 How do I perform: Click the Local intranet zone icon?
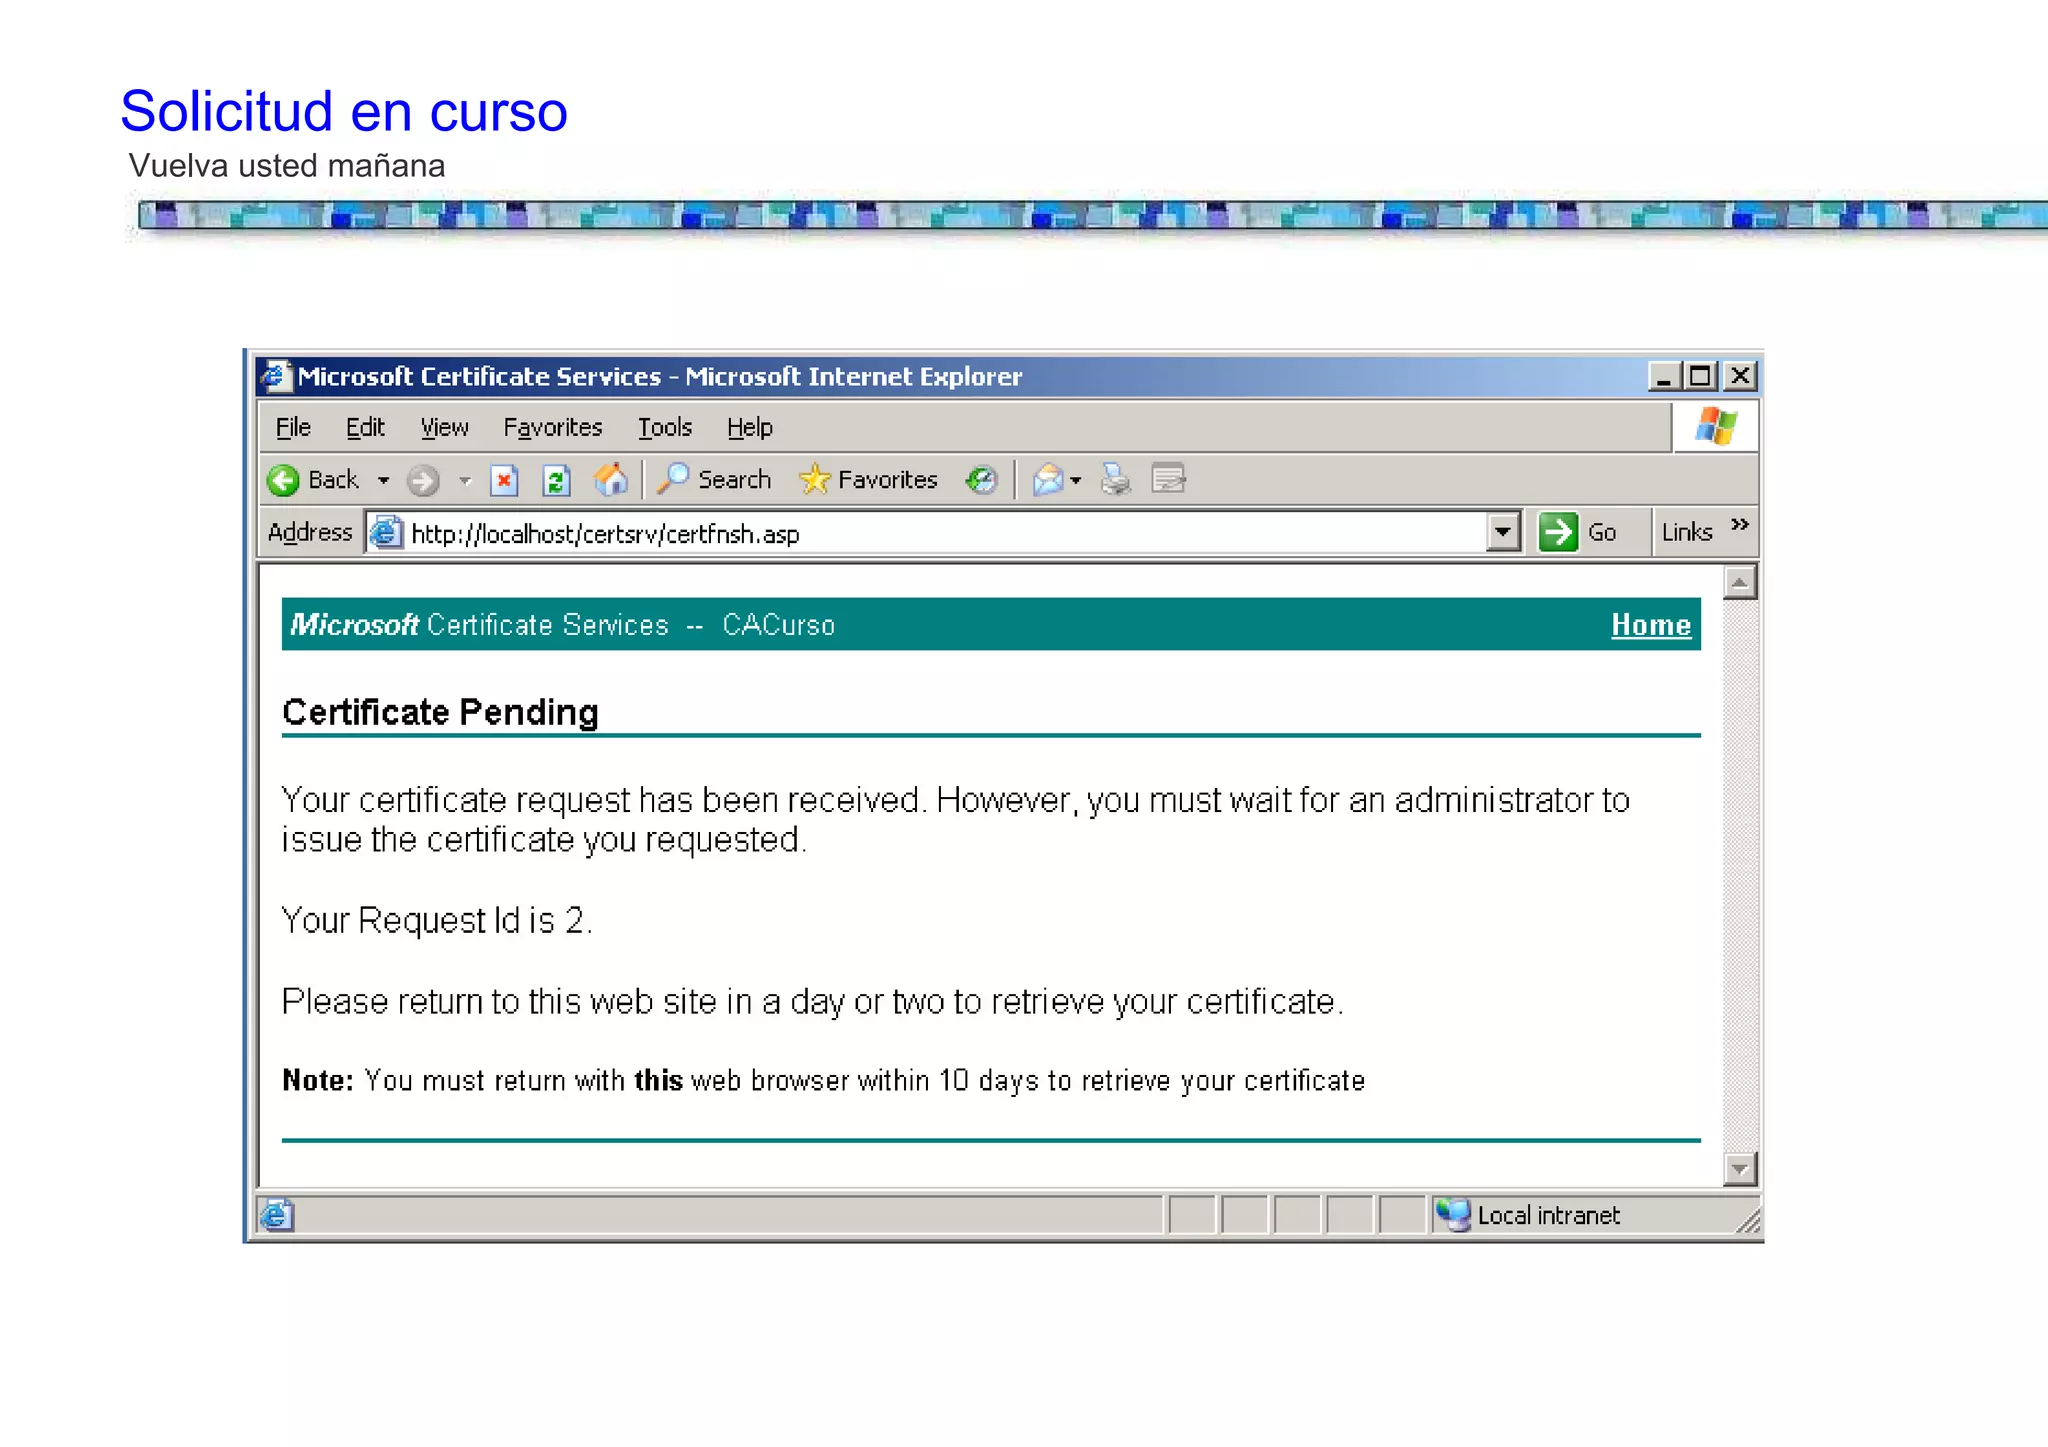pyautogui.click(x=1453, y=1215)
